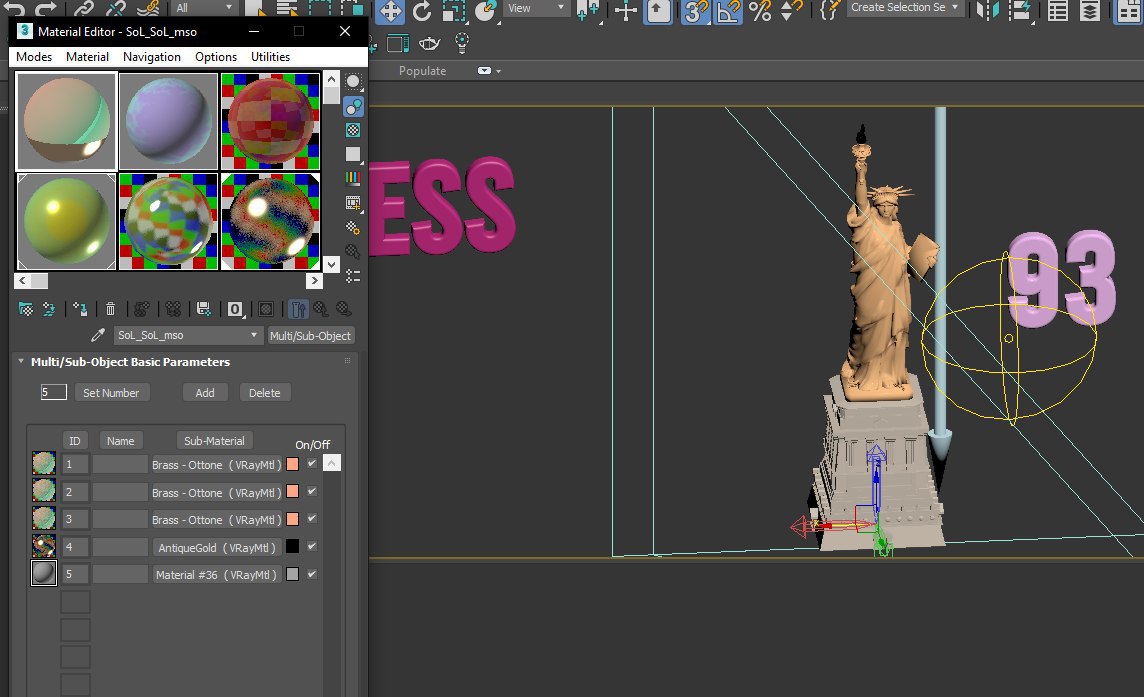Pick material from object with eyedropper
The height and width of the screenshot is (697, 1144).
[98, 335]
